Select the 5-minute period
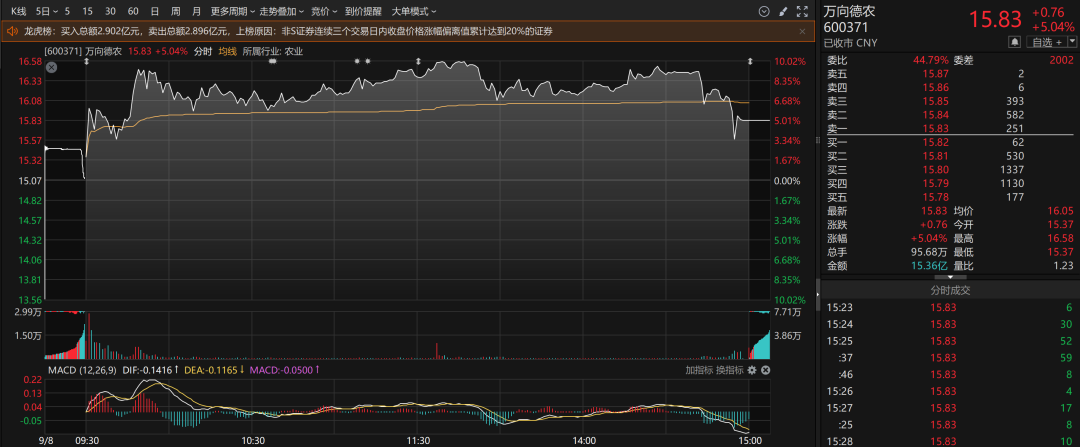Screen dimensions: 1080x447 pyautogui.click(x=67, y=12)
